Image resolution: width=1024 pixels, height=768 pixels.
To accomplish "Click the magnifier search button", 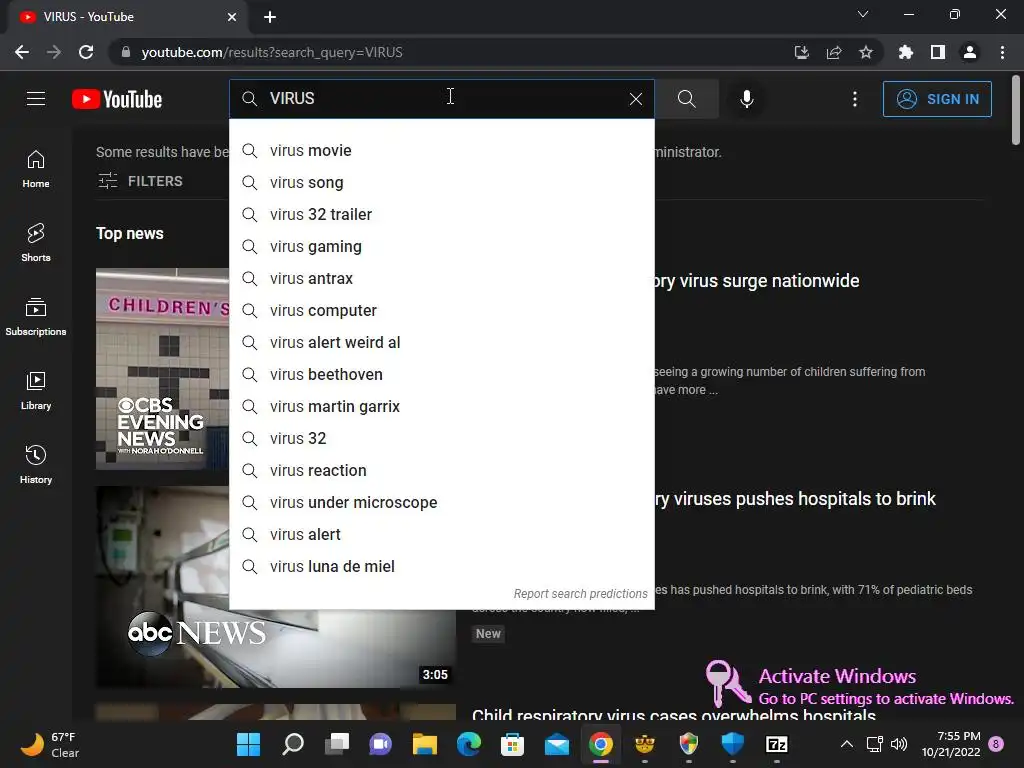I will (686, 99).
